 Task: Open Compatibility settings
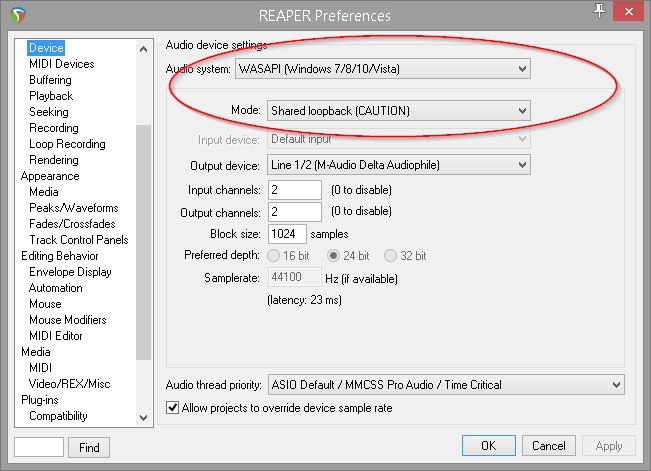pos(58,416)
